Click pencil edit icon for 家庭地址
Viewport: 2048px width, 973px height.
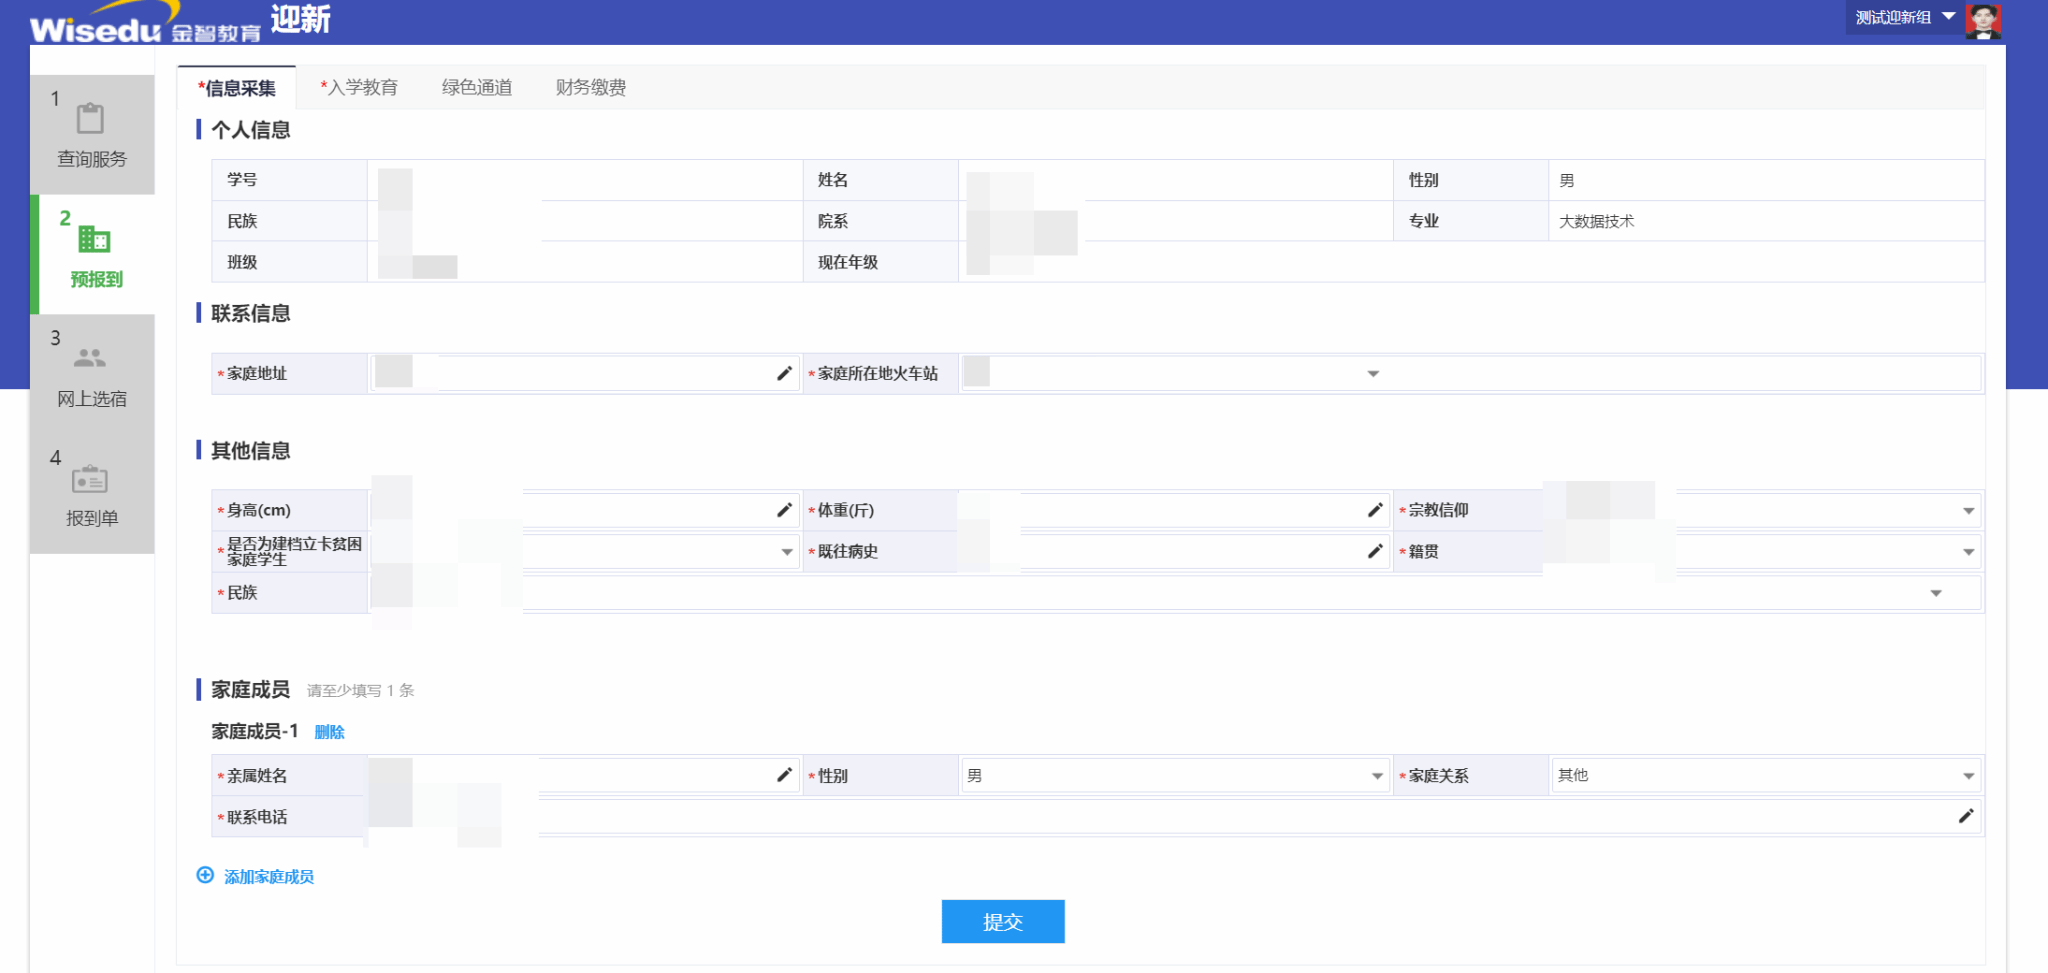pos(784,374)
